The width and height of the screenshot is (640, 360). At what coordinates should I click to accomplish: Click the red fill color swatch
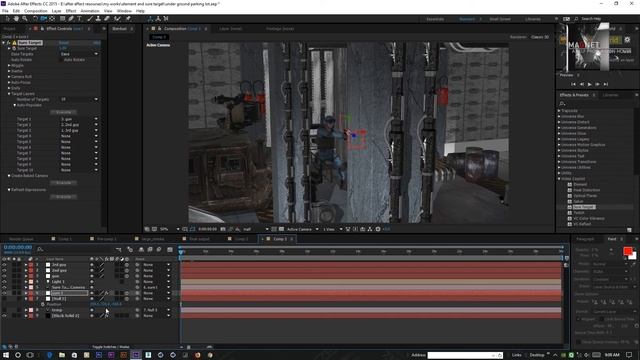click(x=628, y=251)
